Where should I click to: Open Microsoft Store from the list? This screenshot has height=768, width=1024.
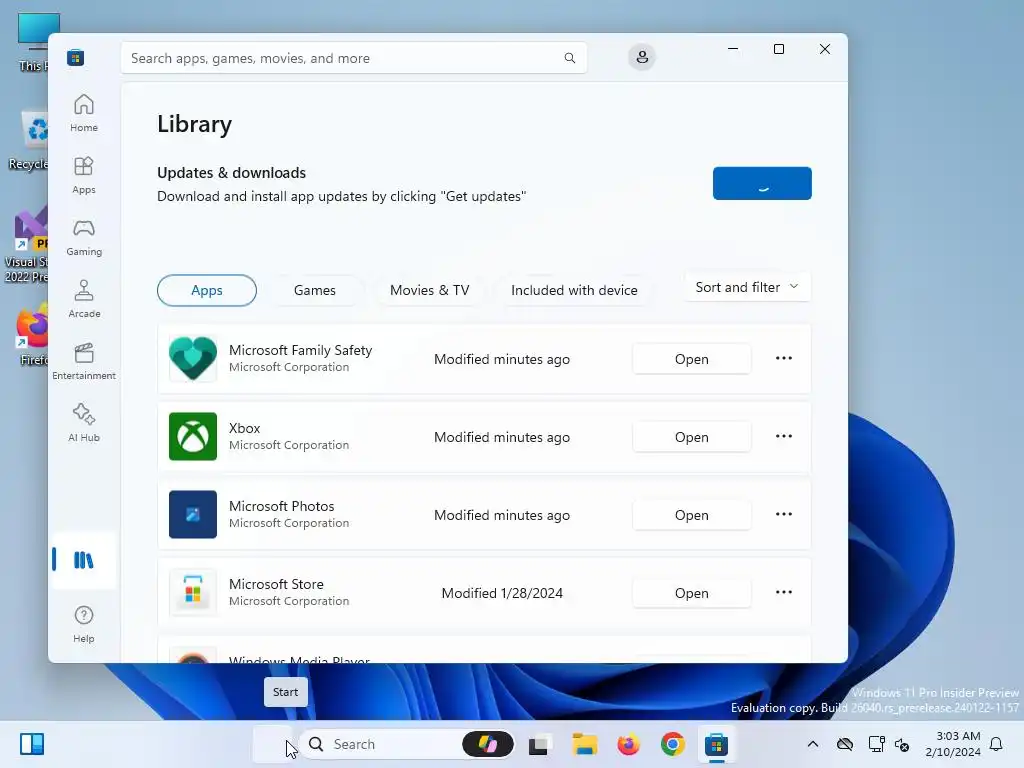click(692, 593)
